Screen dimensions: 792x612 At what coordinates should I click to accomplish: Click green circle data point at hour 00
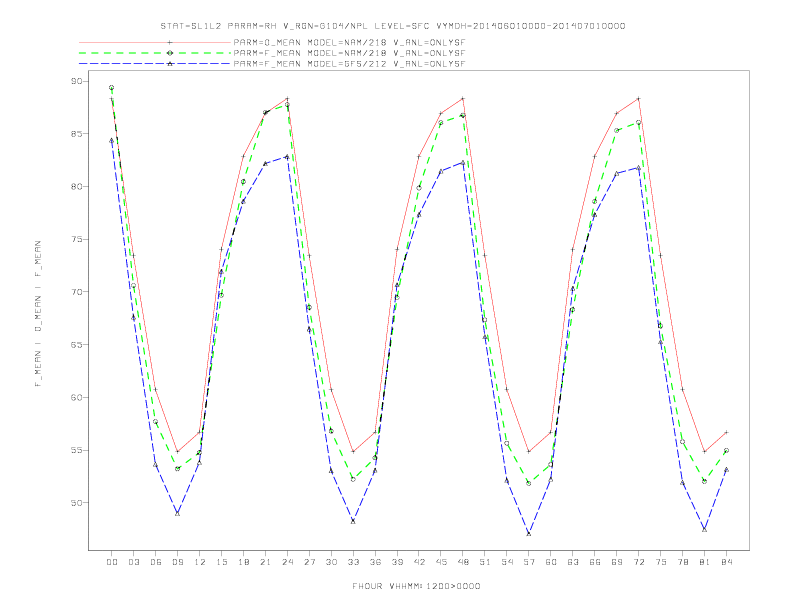pos(112,88)
